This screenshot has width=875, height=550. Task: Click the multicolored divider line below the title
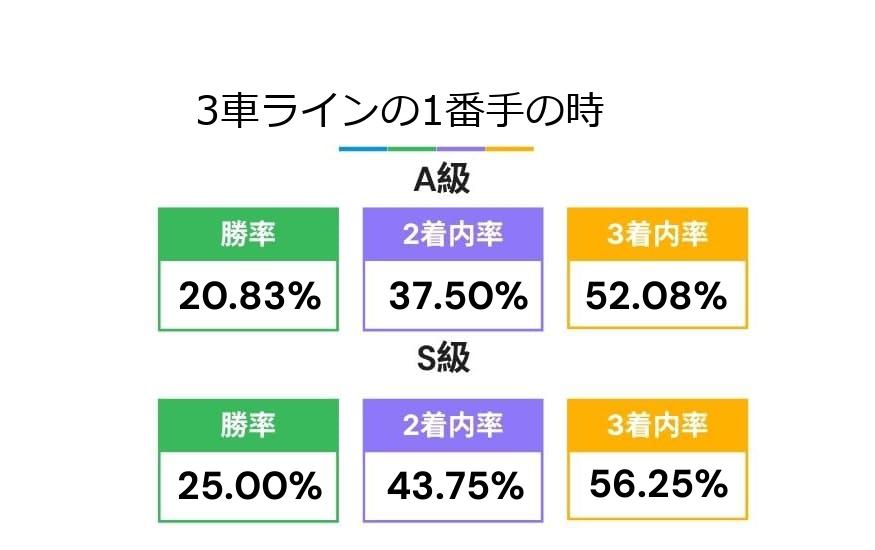pyautogui.click(x=436, y=149)
